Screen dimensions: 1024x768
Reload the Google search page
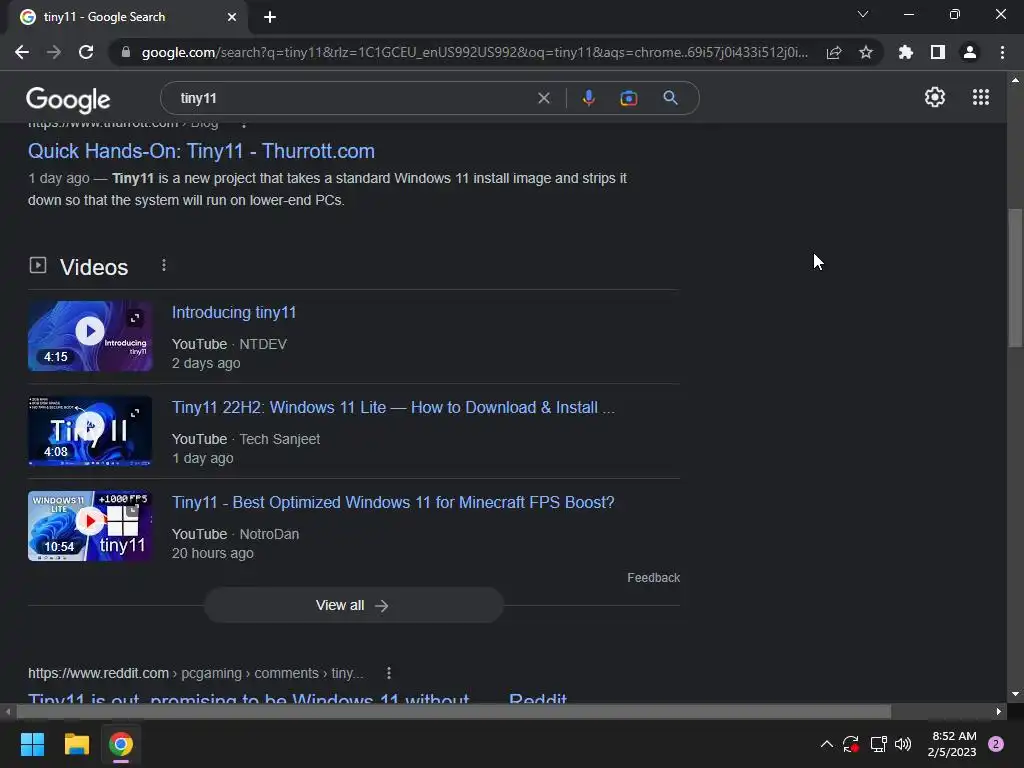coord(86,52)
